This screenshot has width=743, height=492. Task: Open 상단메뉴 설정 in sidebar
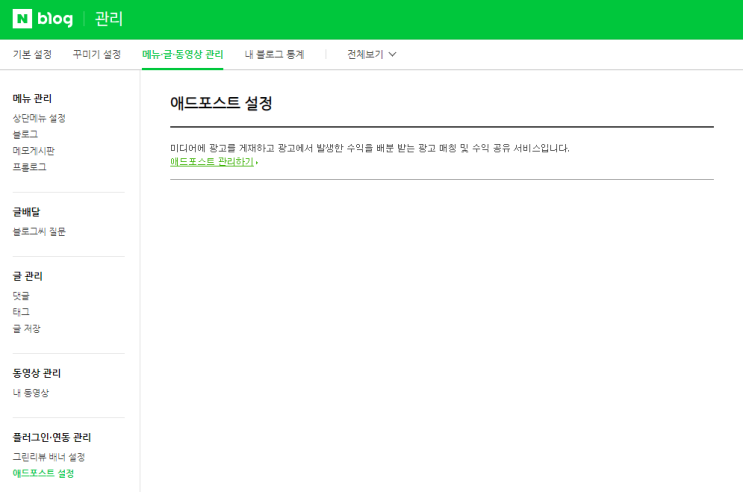click(x=39, y=118)
